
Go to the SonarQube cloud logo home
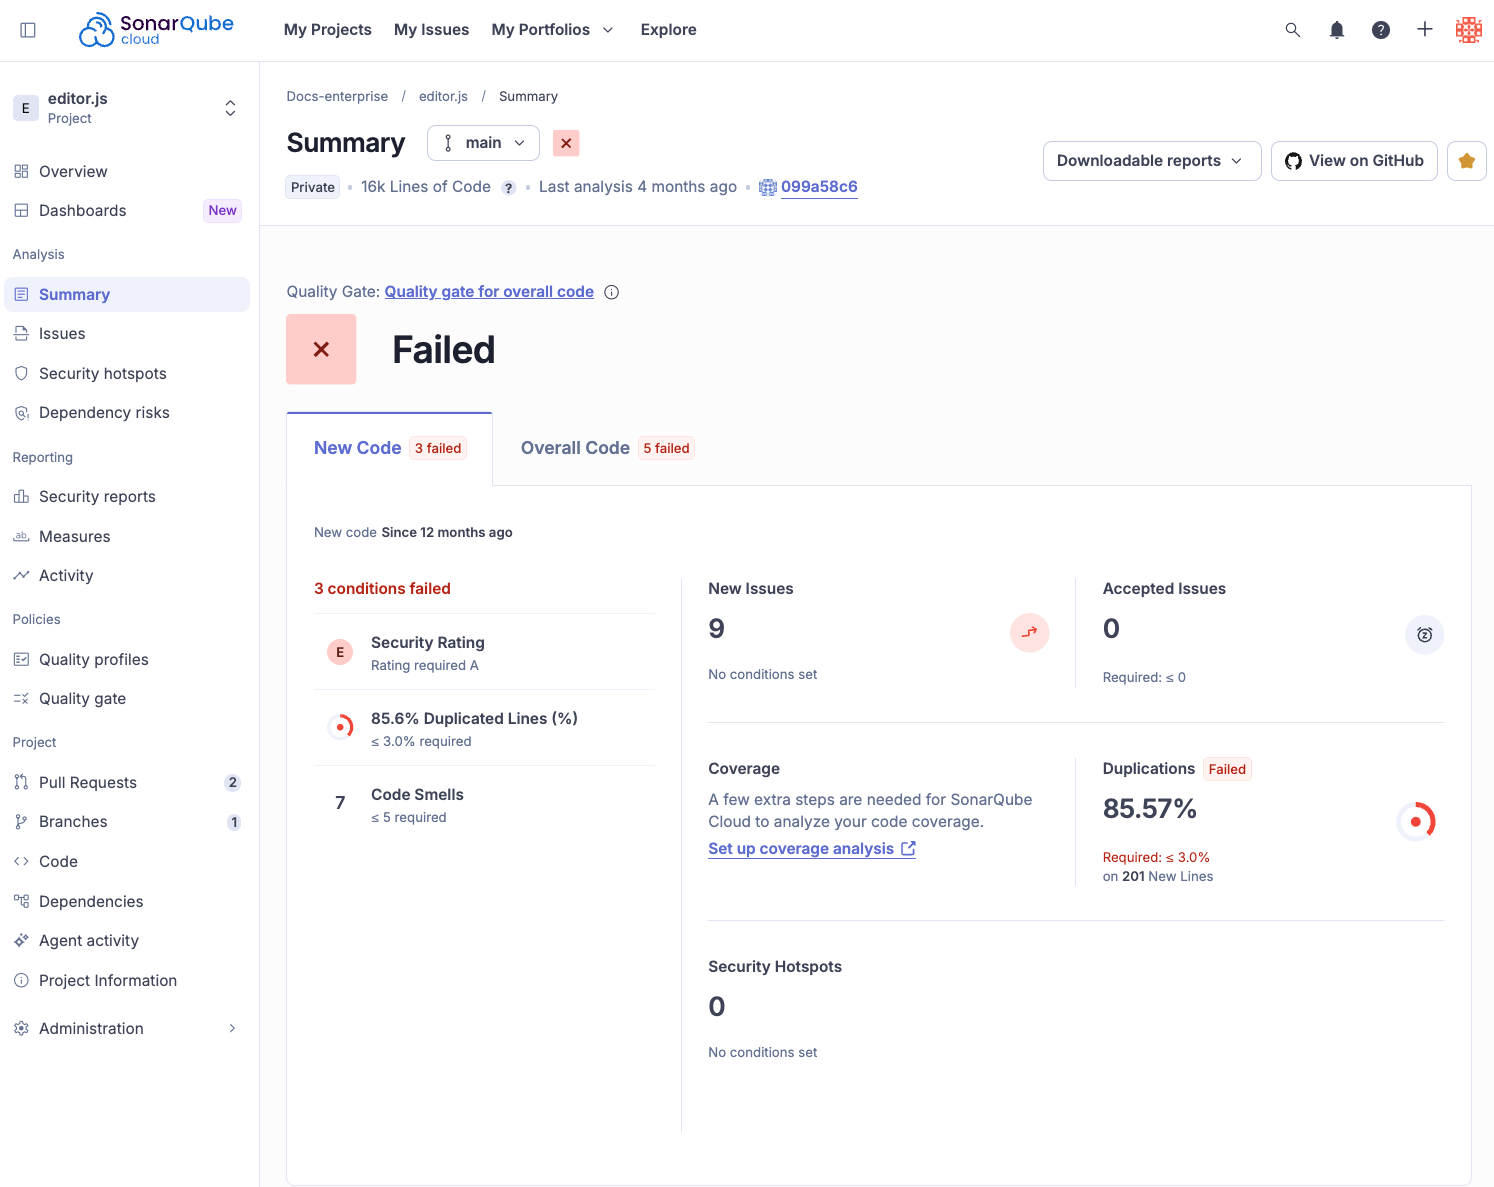(x=156, y=30)
